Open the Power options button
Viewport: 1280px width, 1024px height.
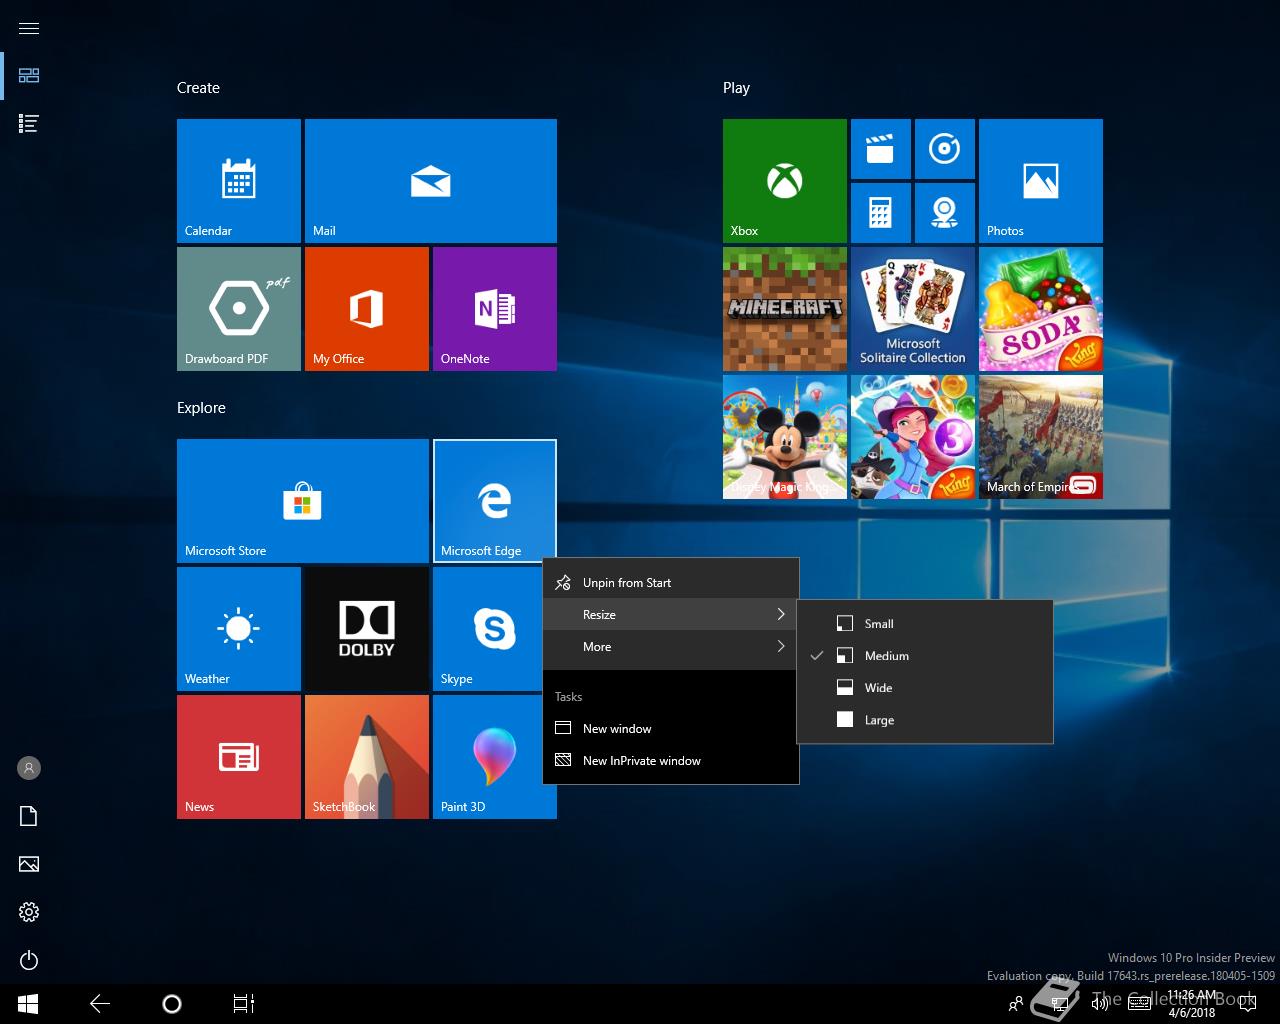pos(29,960)
